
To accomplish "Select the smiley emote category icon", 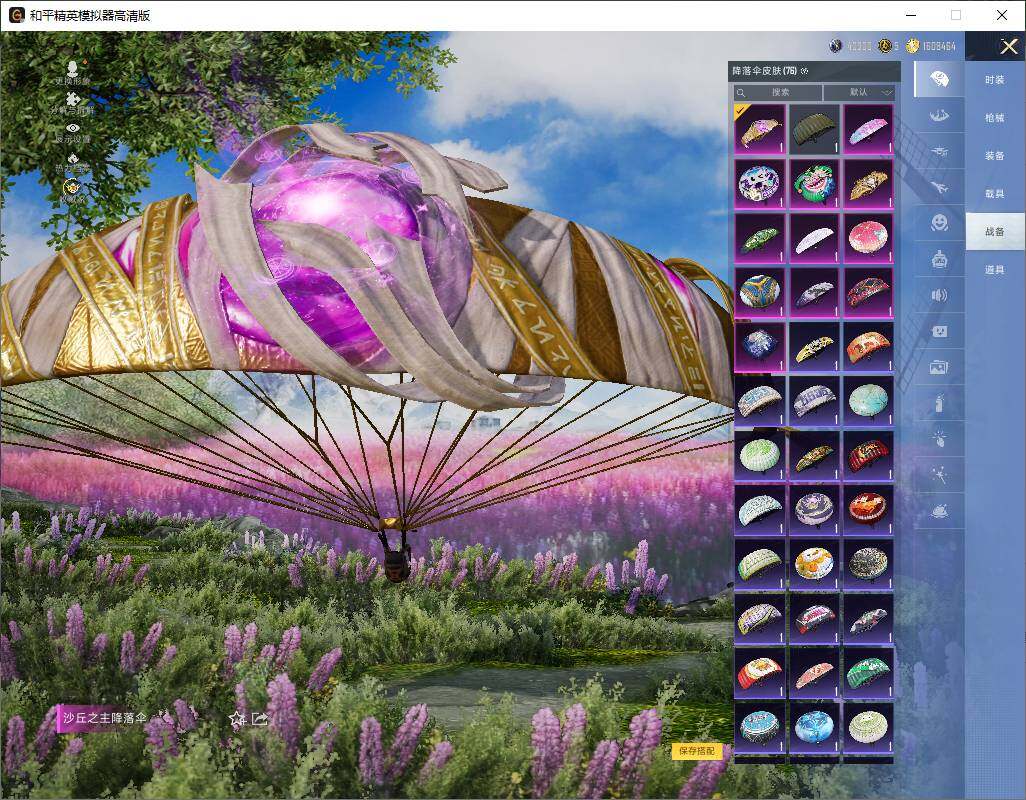I will coord(939,223).
